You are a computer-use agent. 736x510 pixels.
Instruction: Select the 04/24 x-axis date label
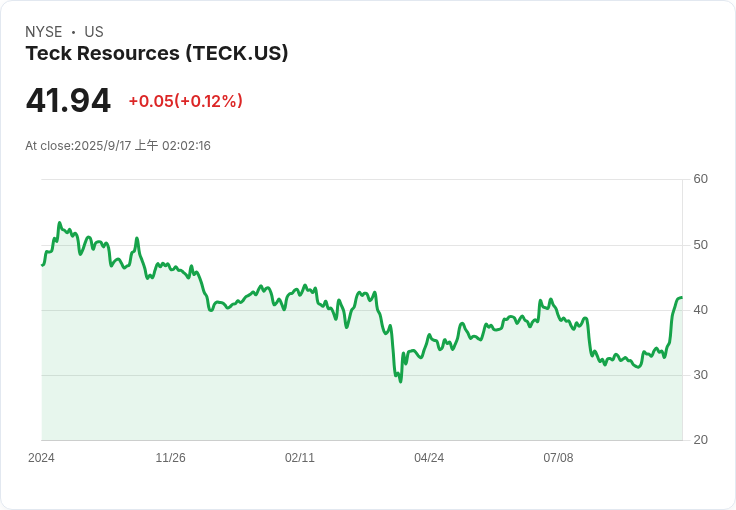coord(429,458)
